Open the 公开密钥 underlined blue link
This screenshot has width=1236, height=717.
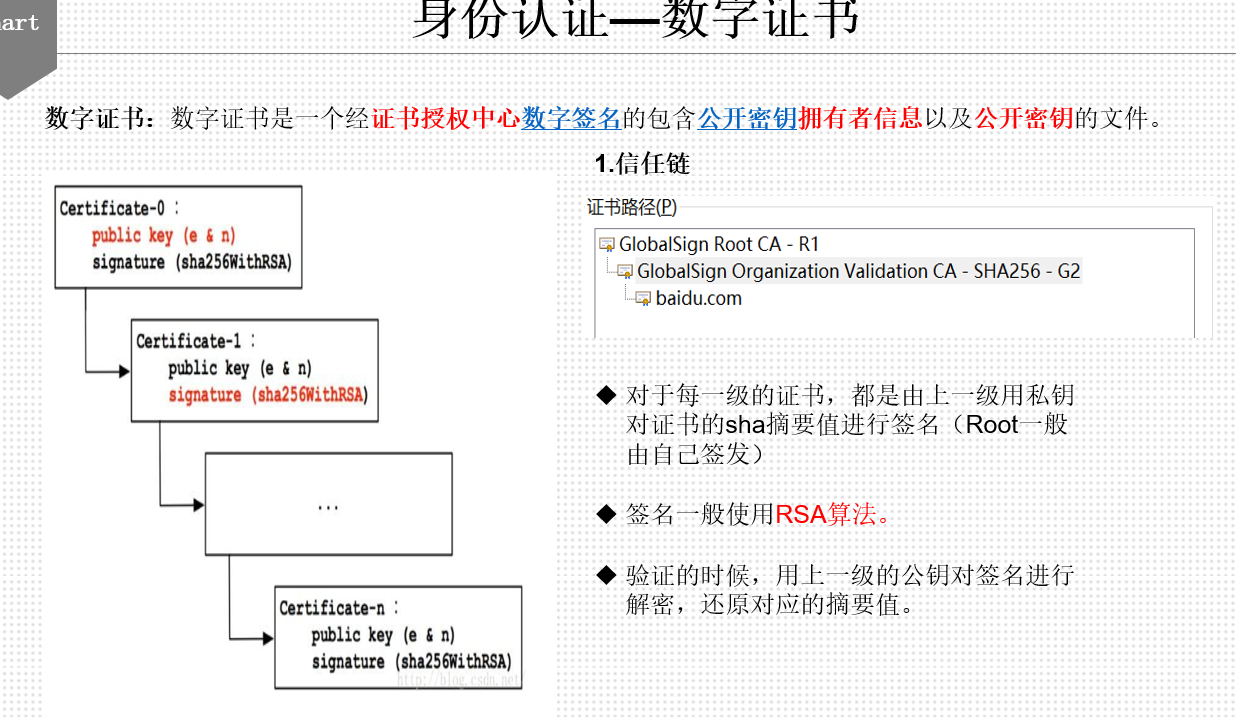point(747,119)
